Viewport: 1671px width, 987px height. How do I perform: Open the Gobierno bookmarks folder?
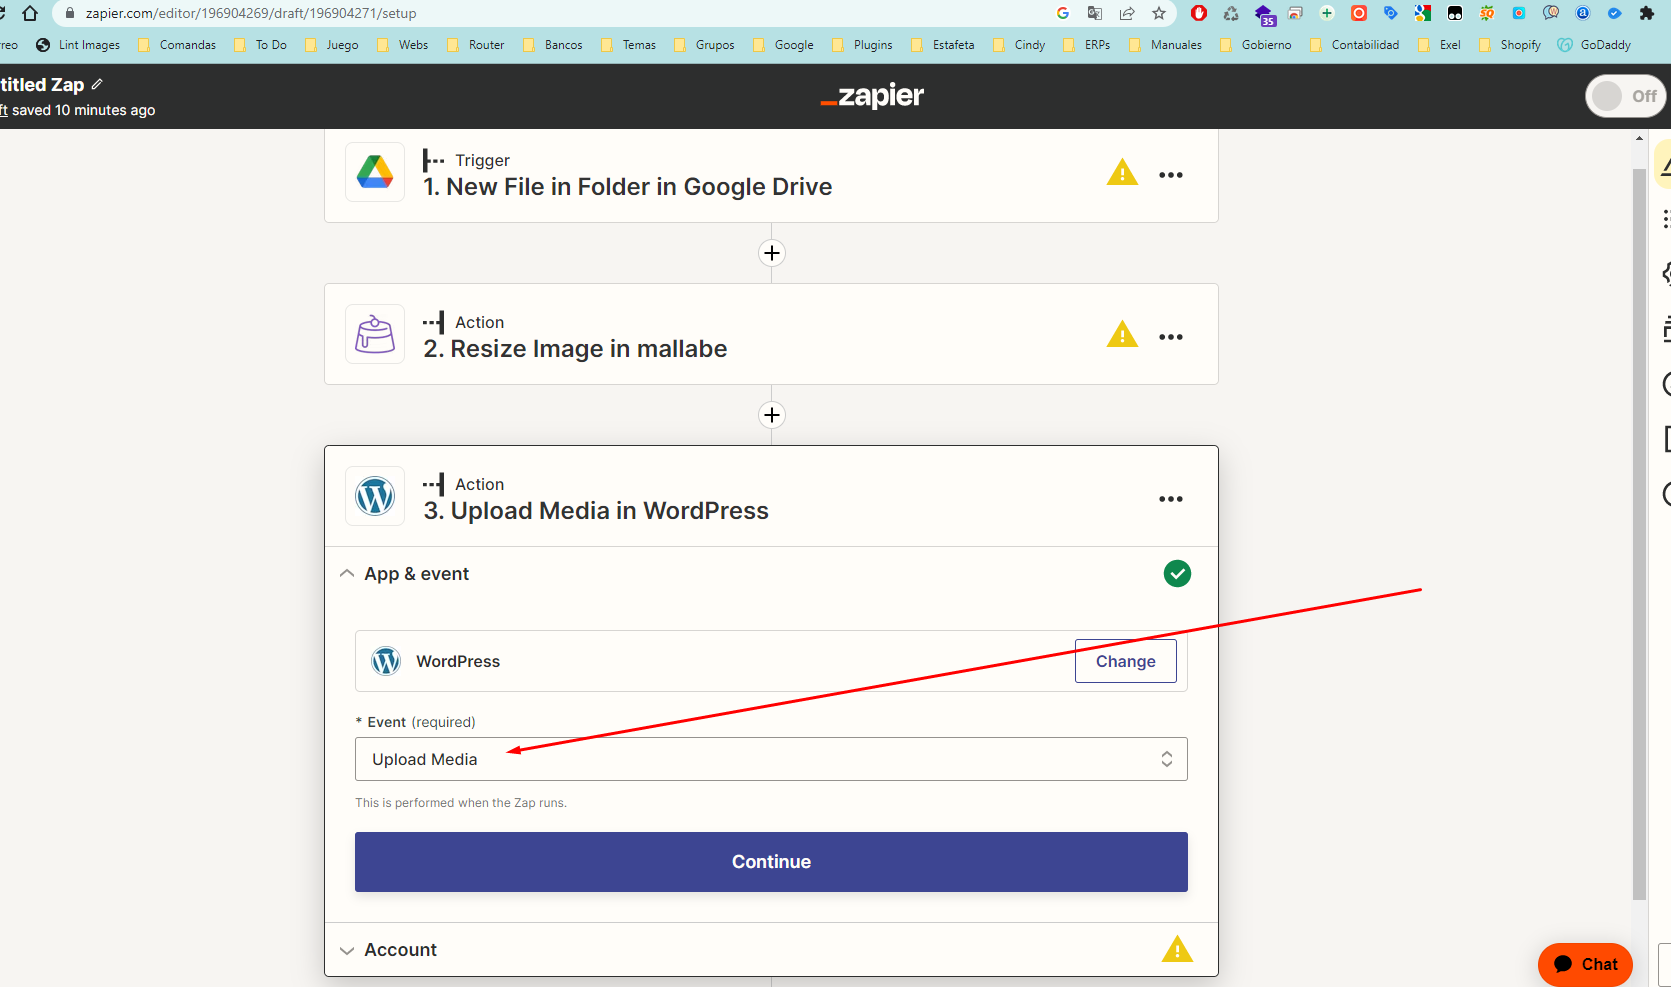coord(1255,45)
